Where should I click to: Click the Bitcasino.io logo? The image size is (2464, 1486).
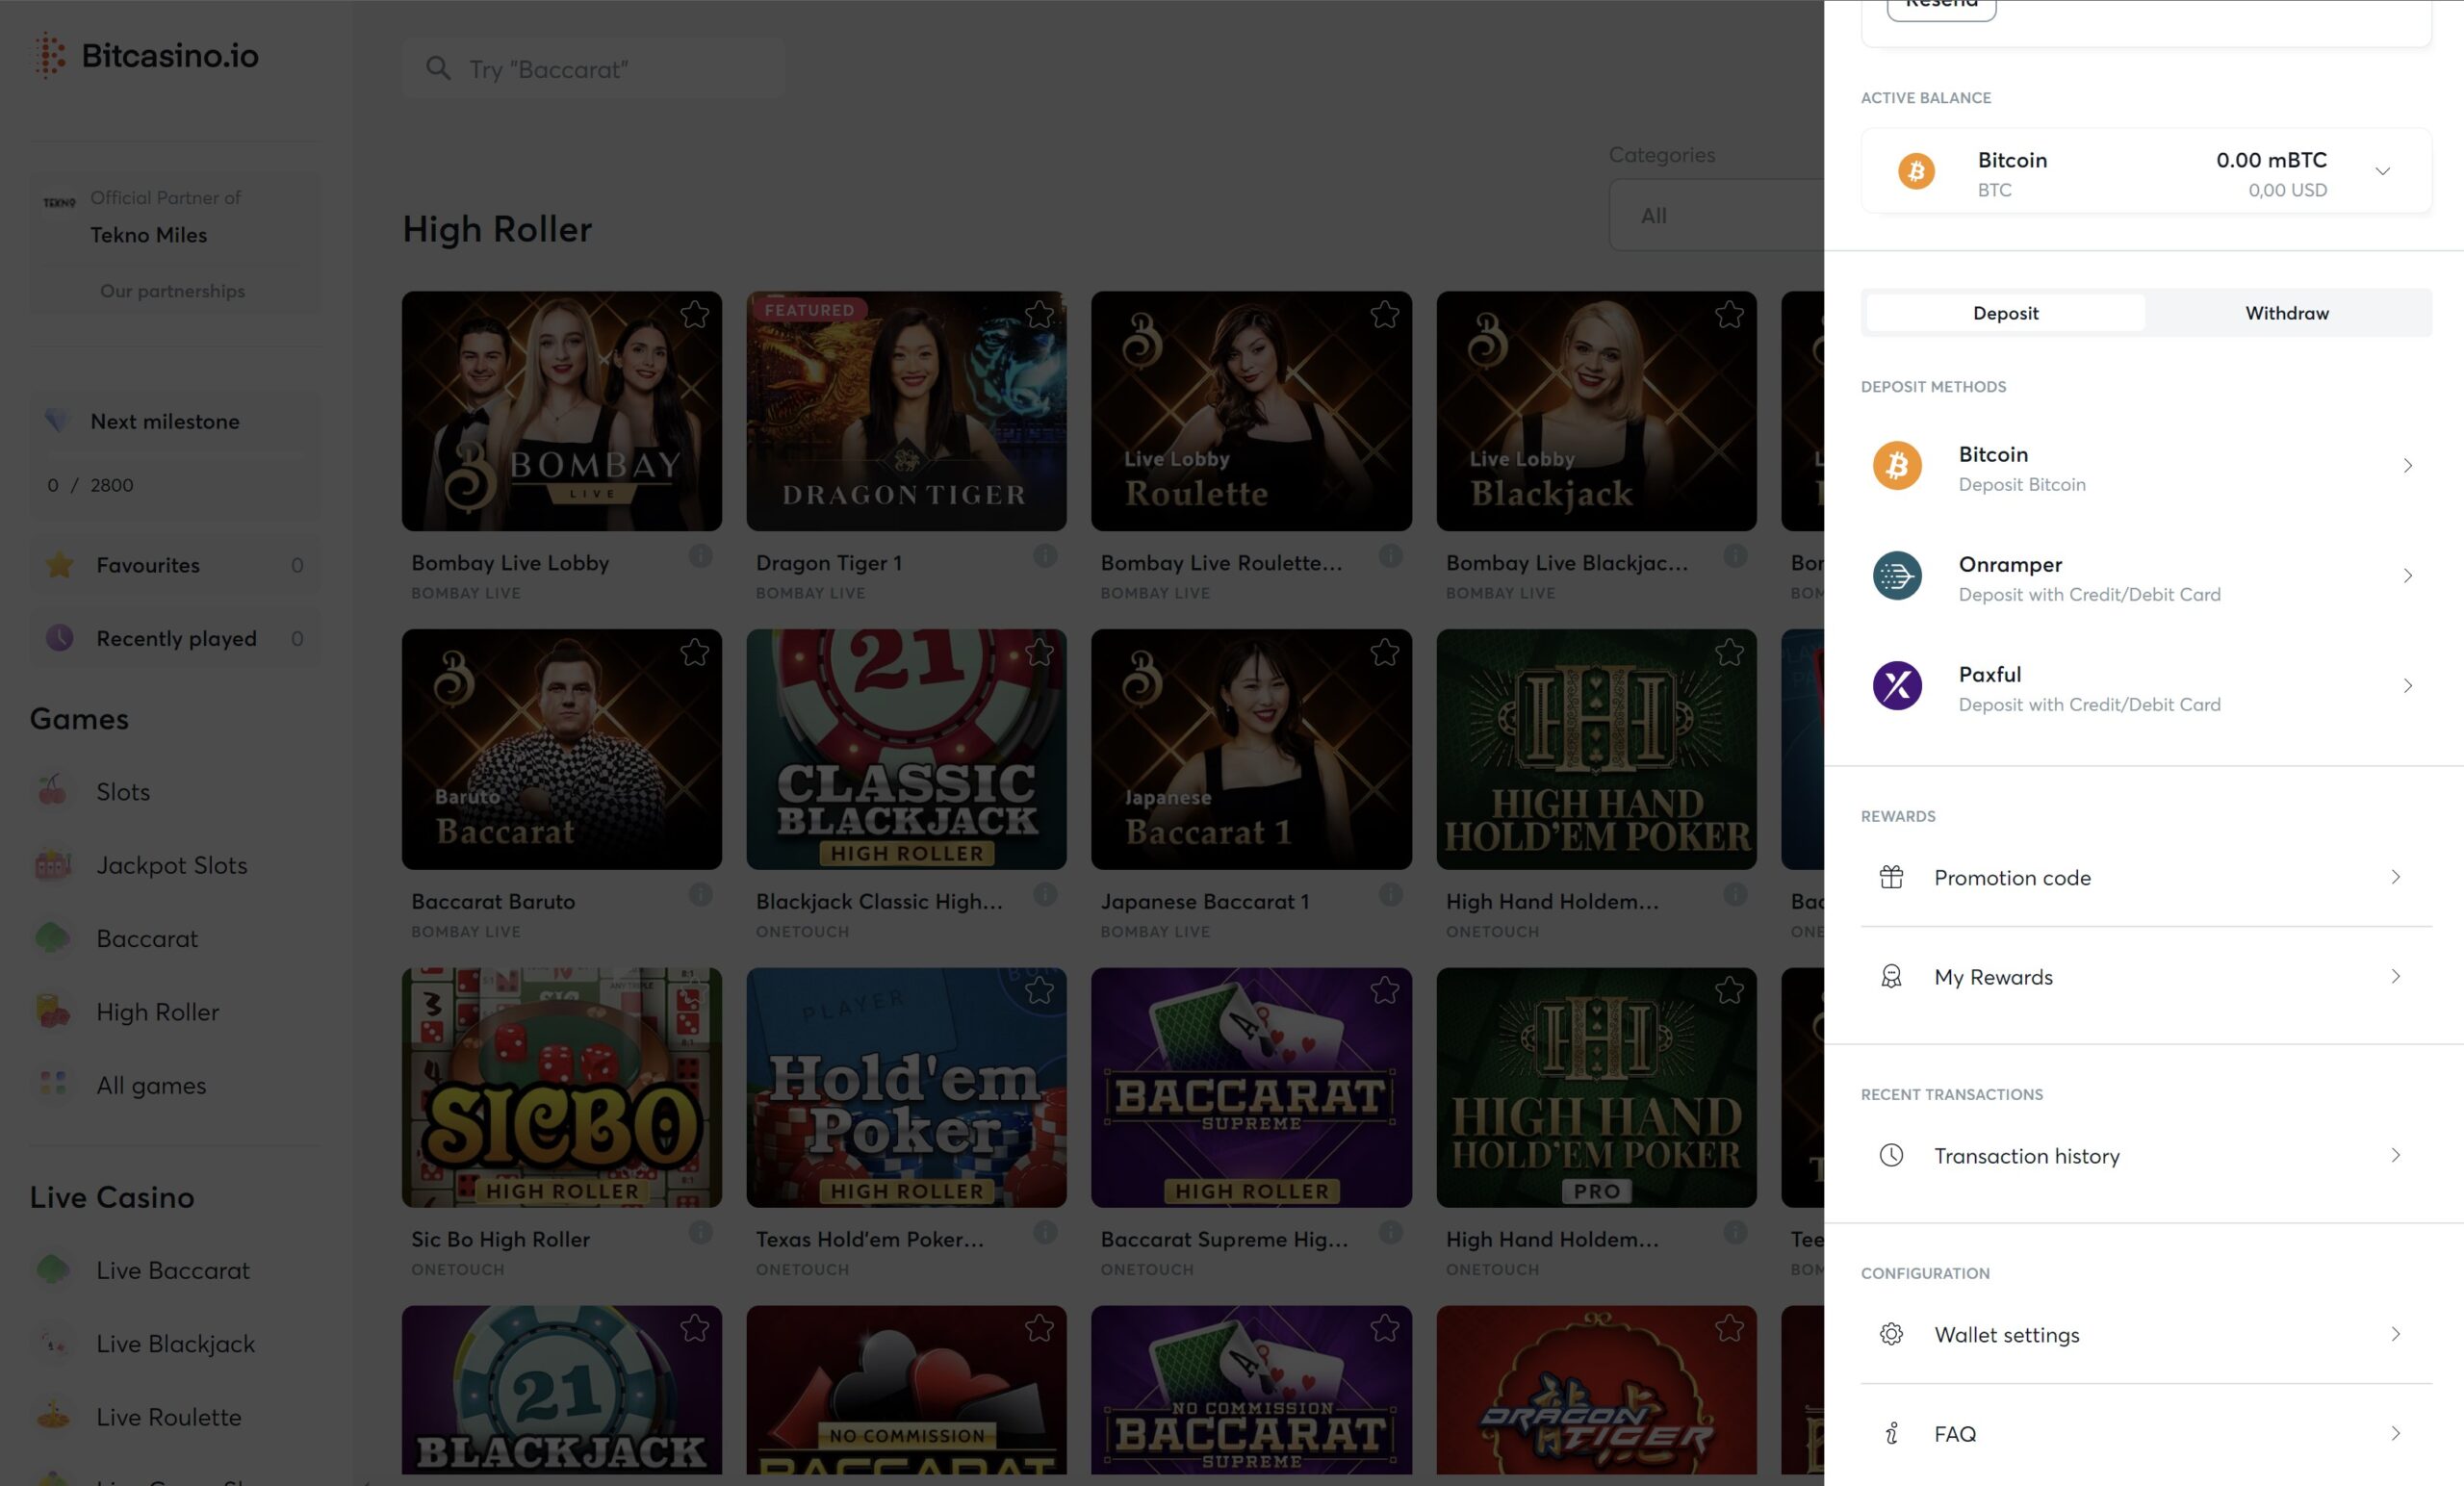coord(146,55)
